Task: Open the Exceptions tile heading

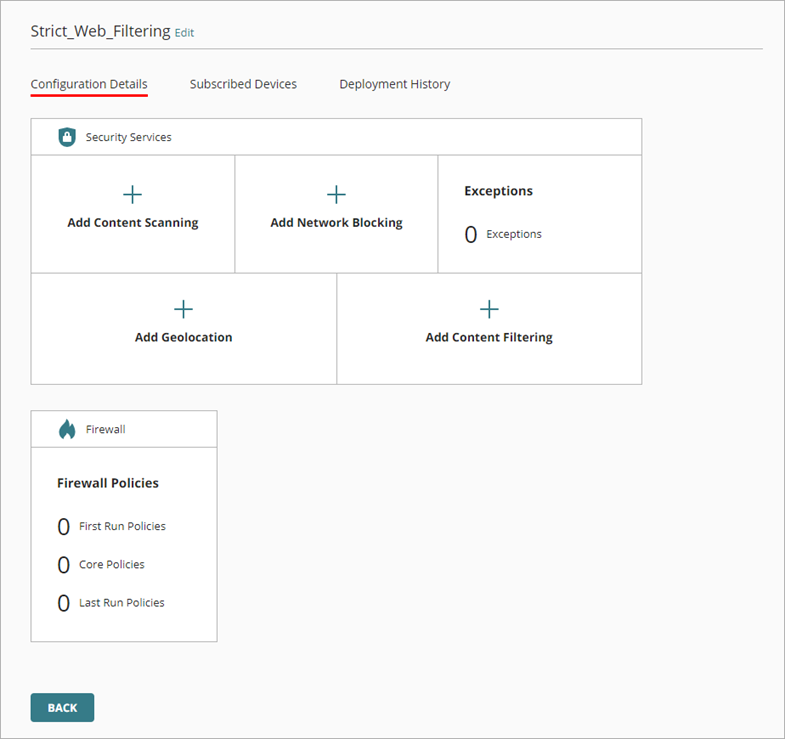Action: (x=498, y=191)
